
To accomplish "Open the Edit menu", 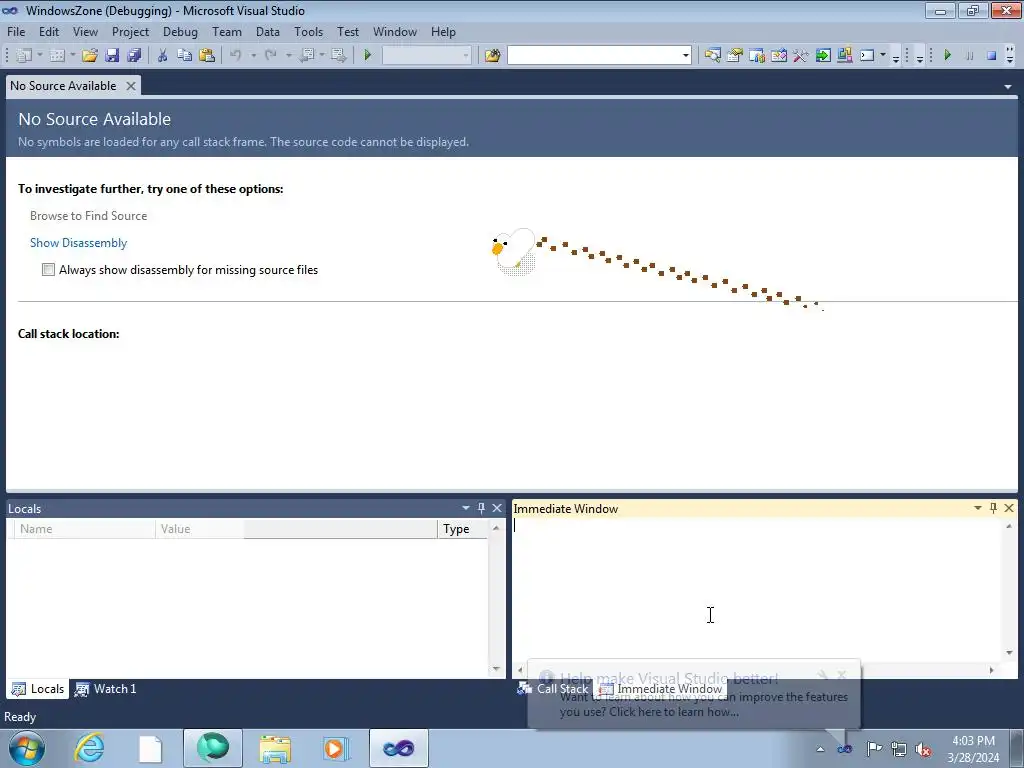I will [49, 31].
